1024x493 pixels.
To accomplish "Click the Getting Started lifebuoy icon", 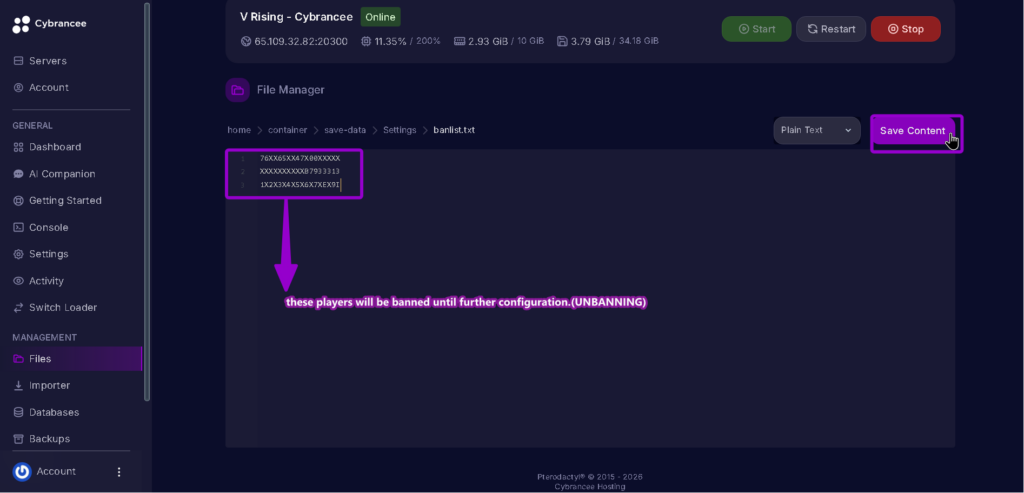I will pyautogui.click(x=18, y=200).
